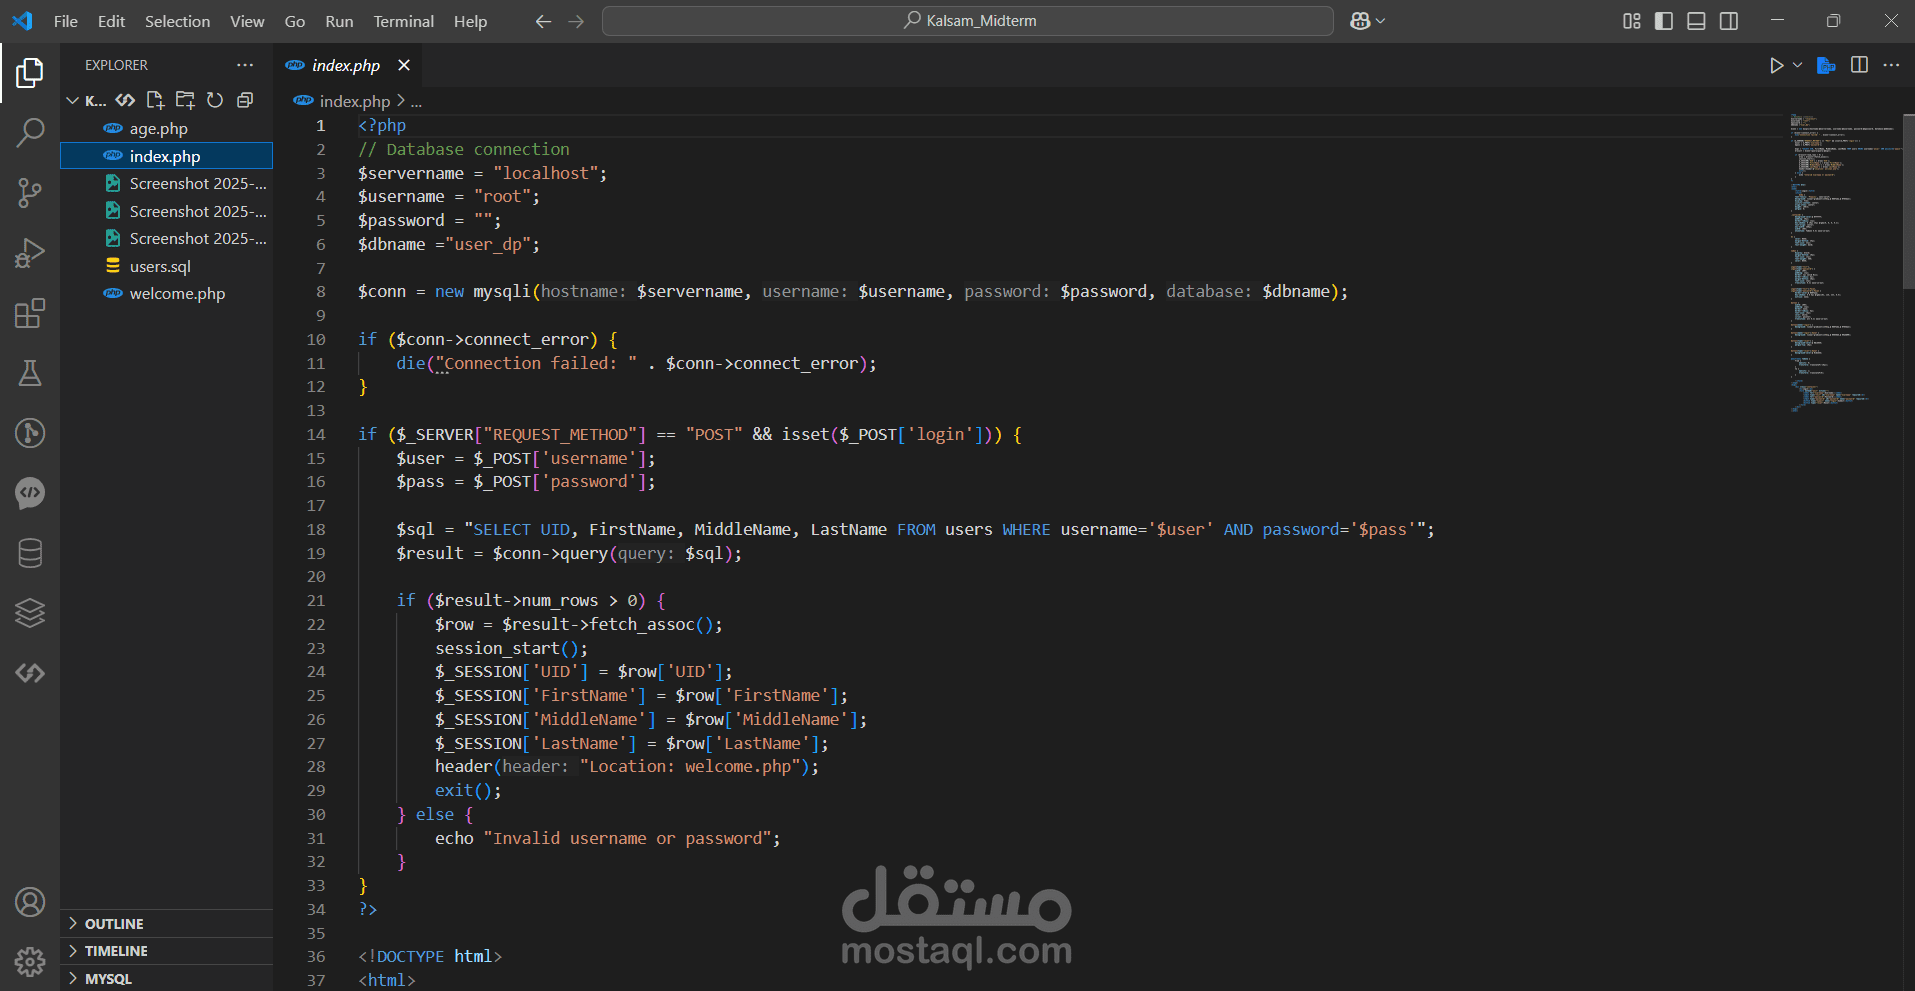The image size is (1915, 991).
Task: Open the Run and Debug view
Action: click(30, 253)
